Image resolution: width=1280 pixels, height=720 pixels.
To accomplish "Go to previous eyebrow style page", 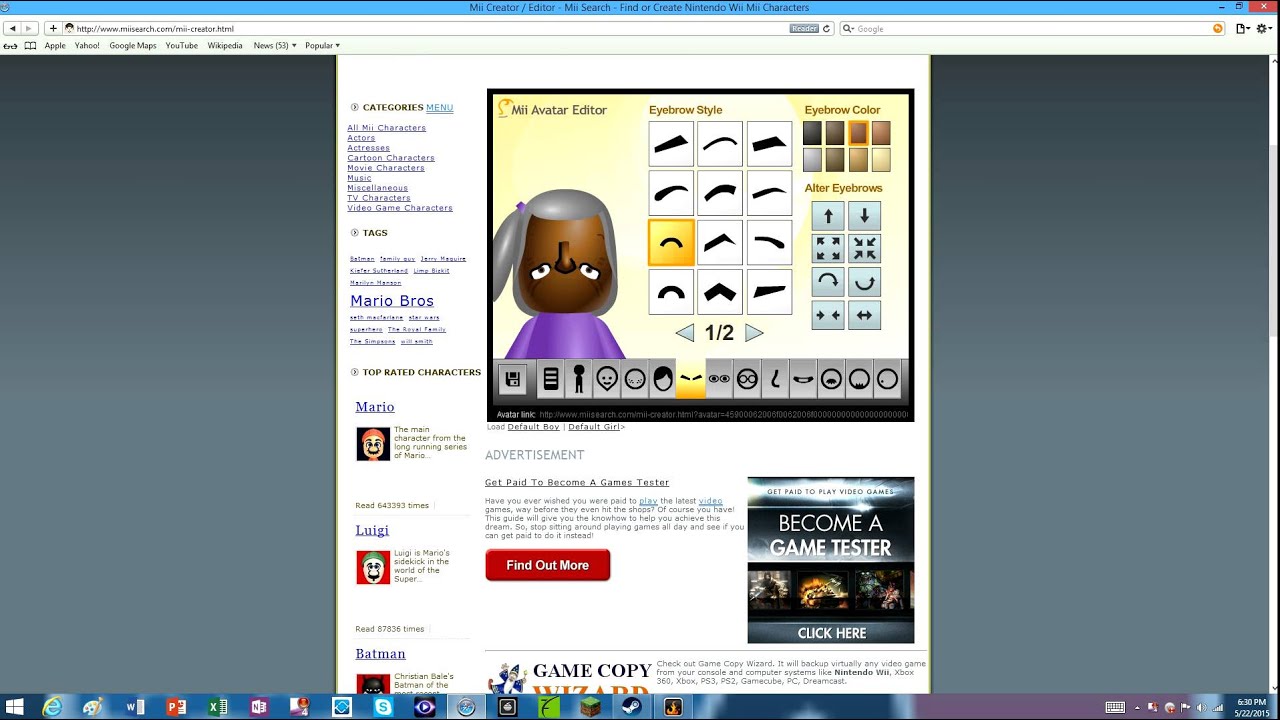I will pos(685,333).
